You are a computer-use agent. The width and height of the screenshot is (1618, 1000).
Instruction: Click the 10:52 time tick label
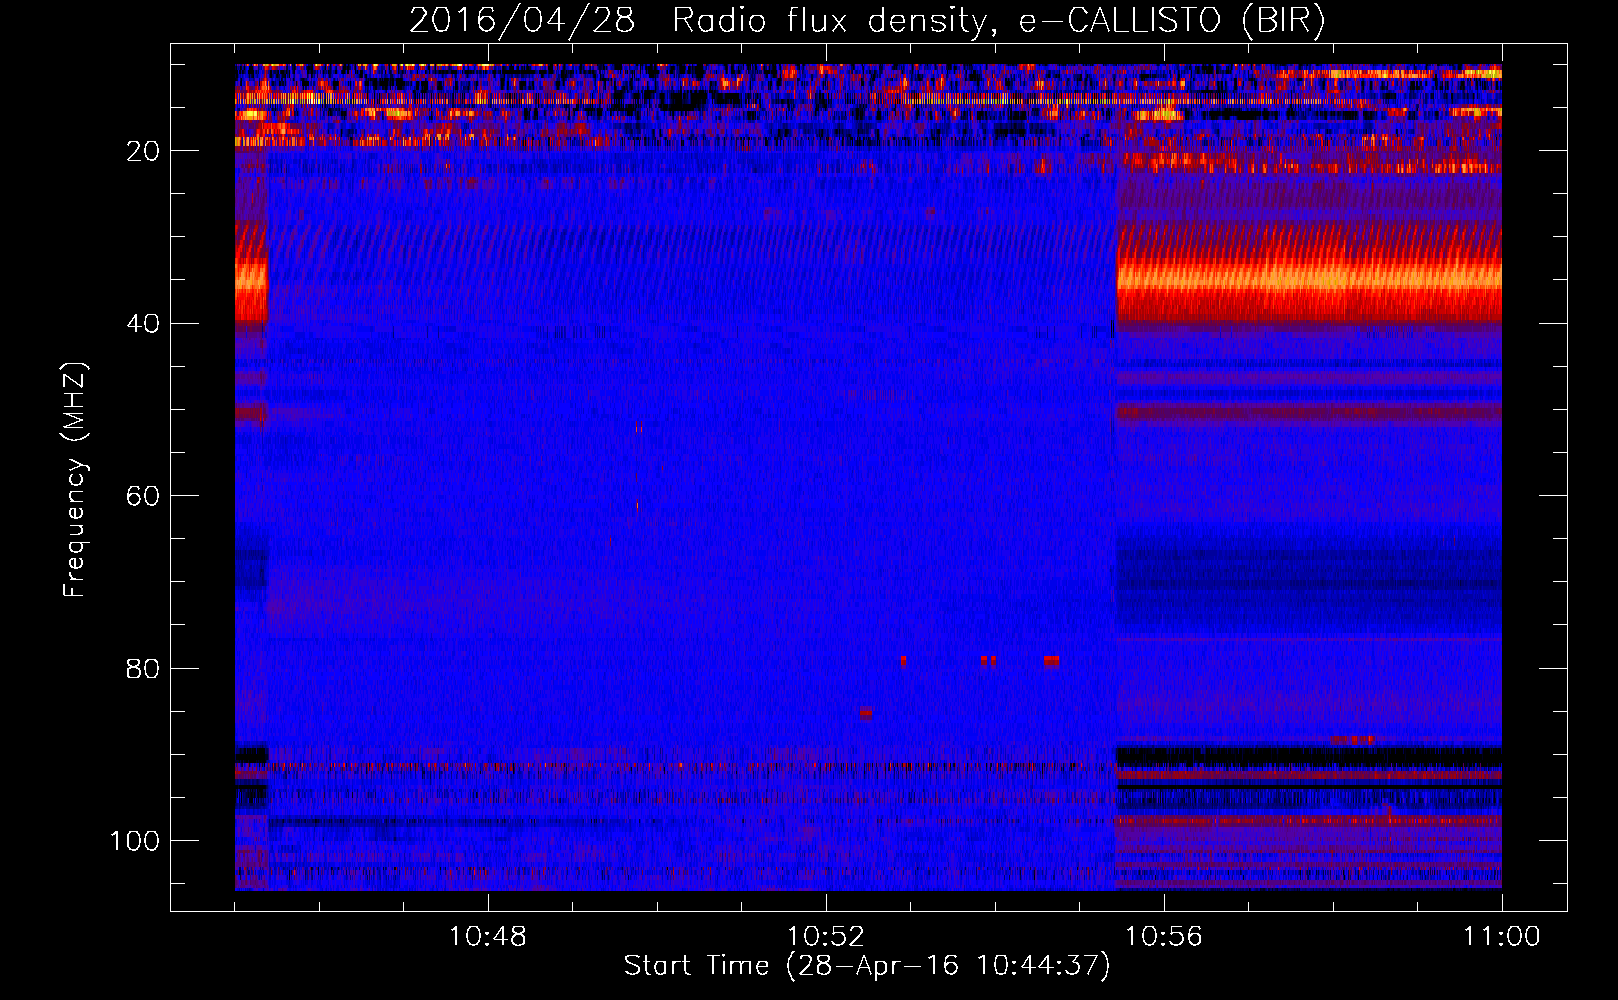pos(825,937)
